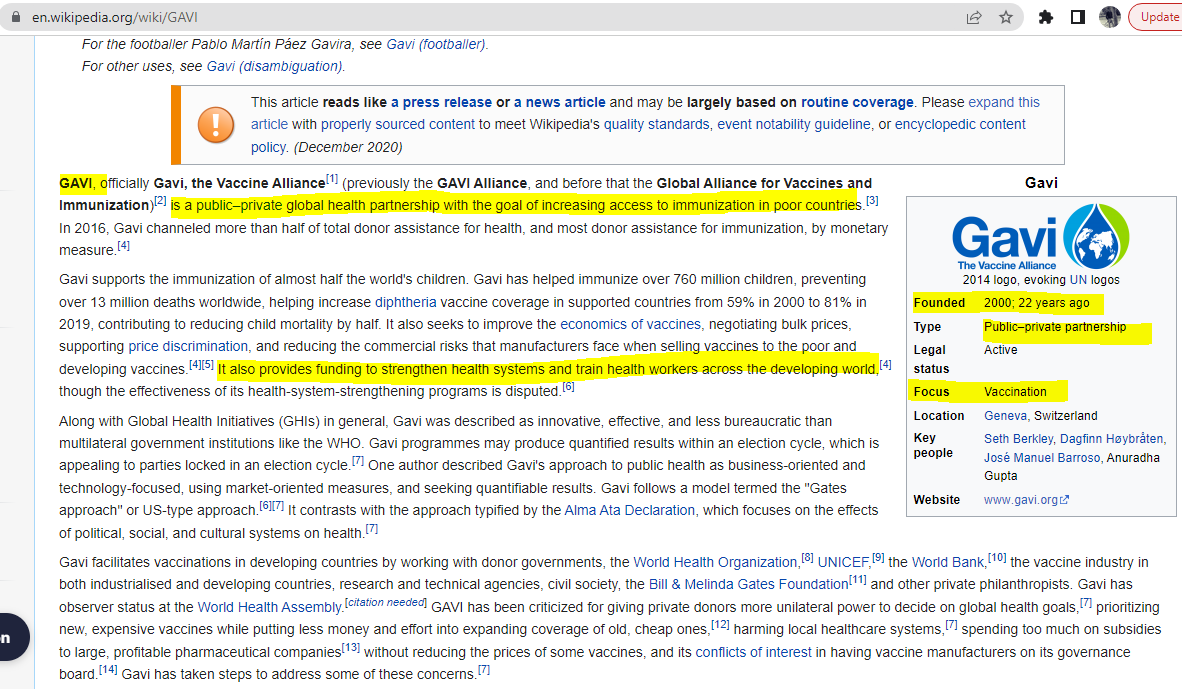Click 'Vaccination' focus value

[1015, 391]
